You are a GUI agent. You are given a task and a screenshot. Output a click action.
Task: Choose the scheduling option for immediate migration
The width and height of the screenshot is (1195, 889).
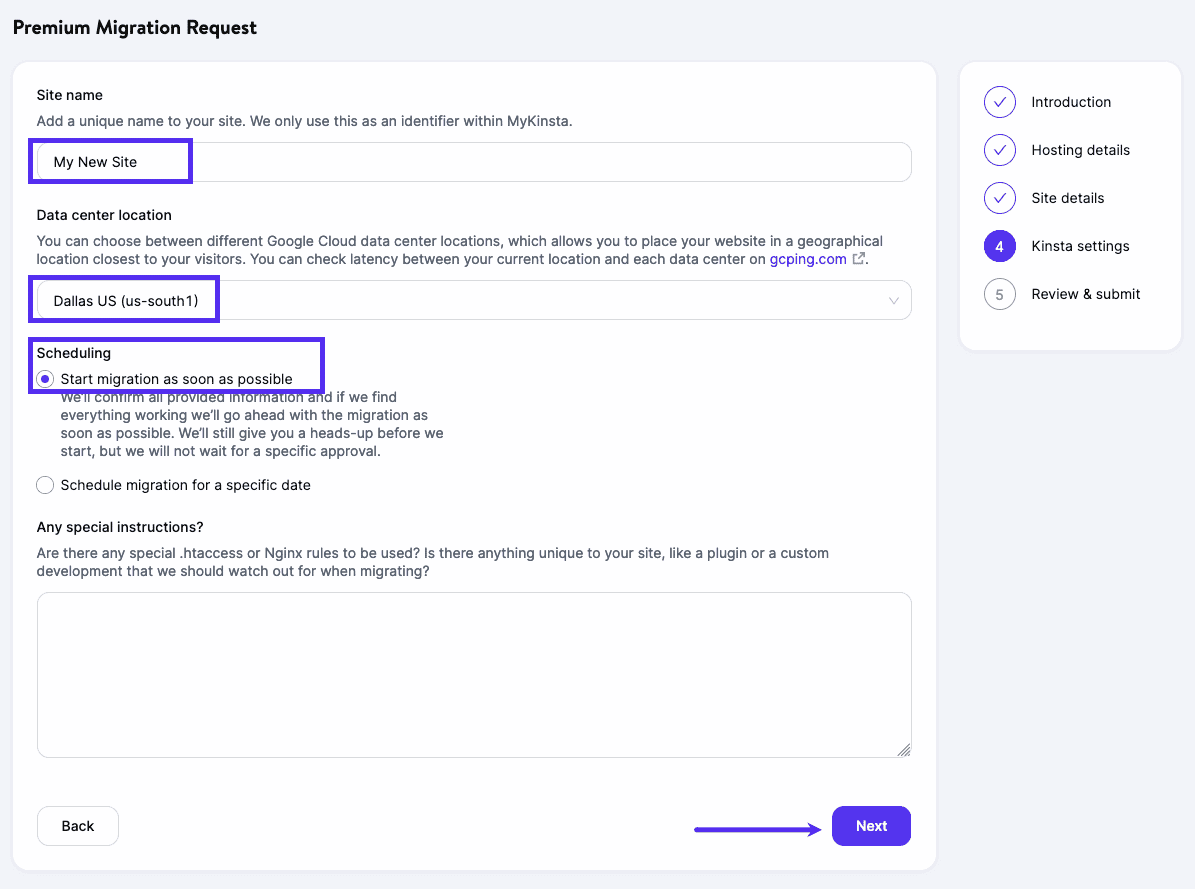point(45,378)
